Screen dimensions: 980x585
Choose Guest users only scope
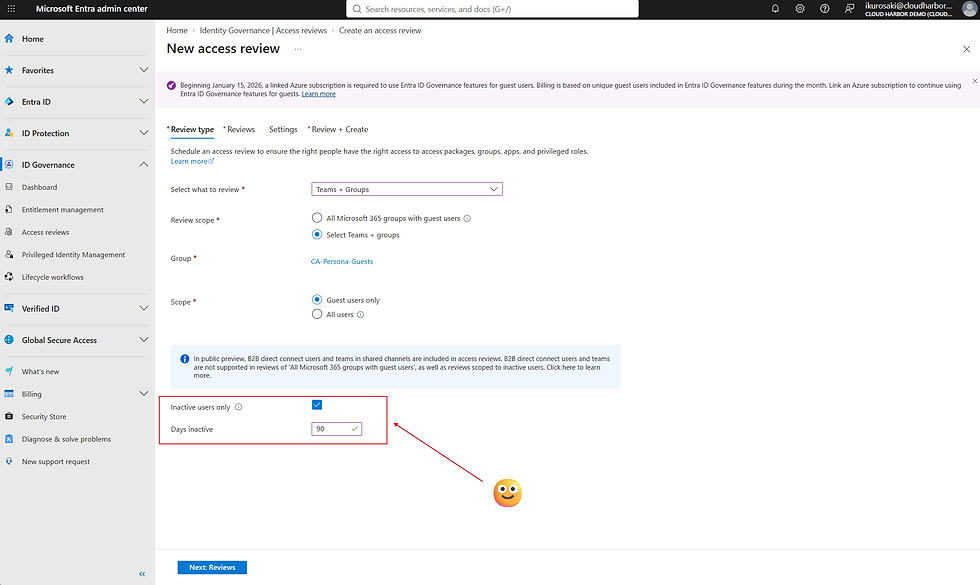(317, 300)
